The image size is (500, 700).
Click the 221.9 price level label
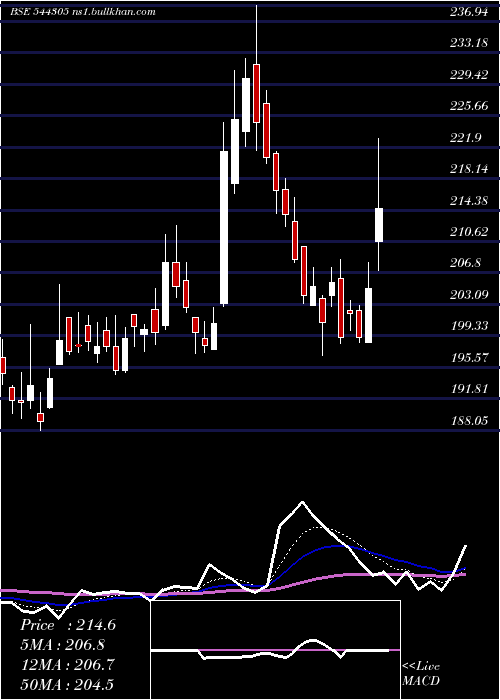468,138
